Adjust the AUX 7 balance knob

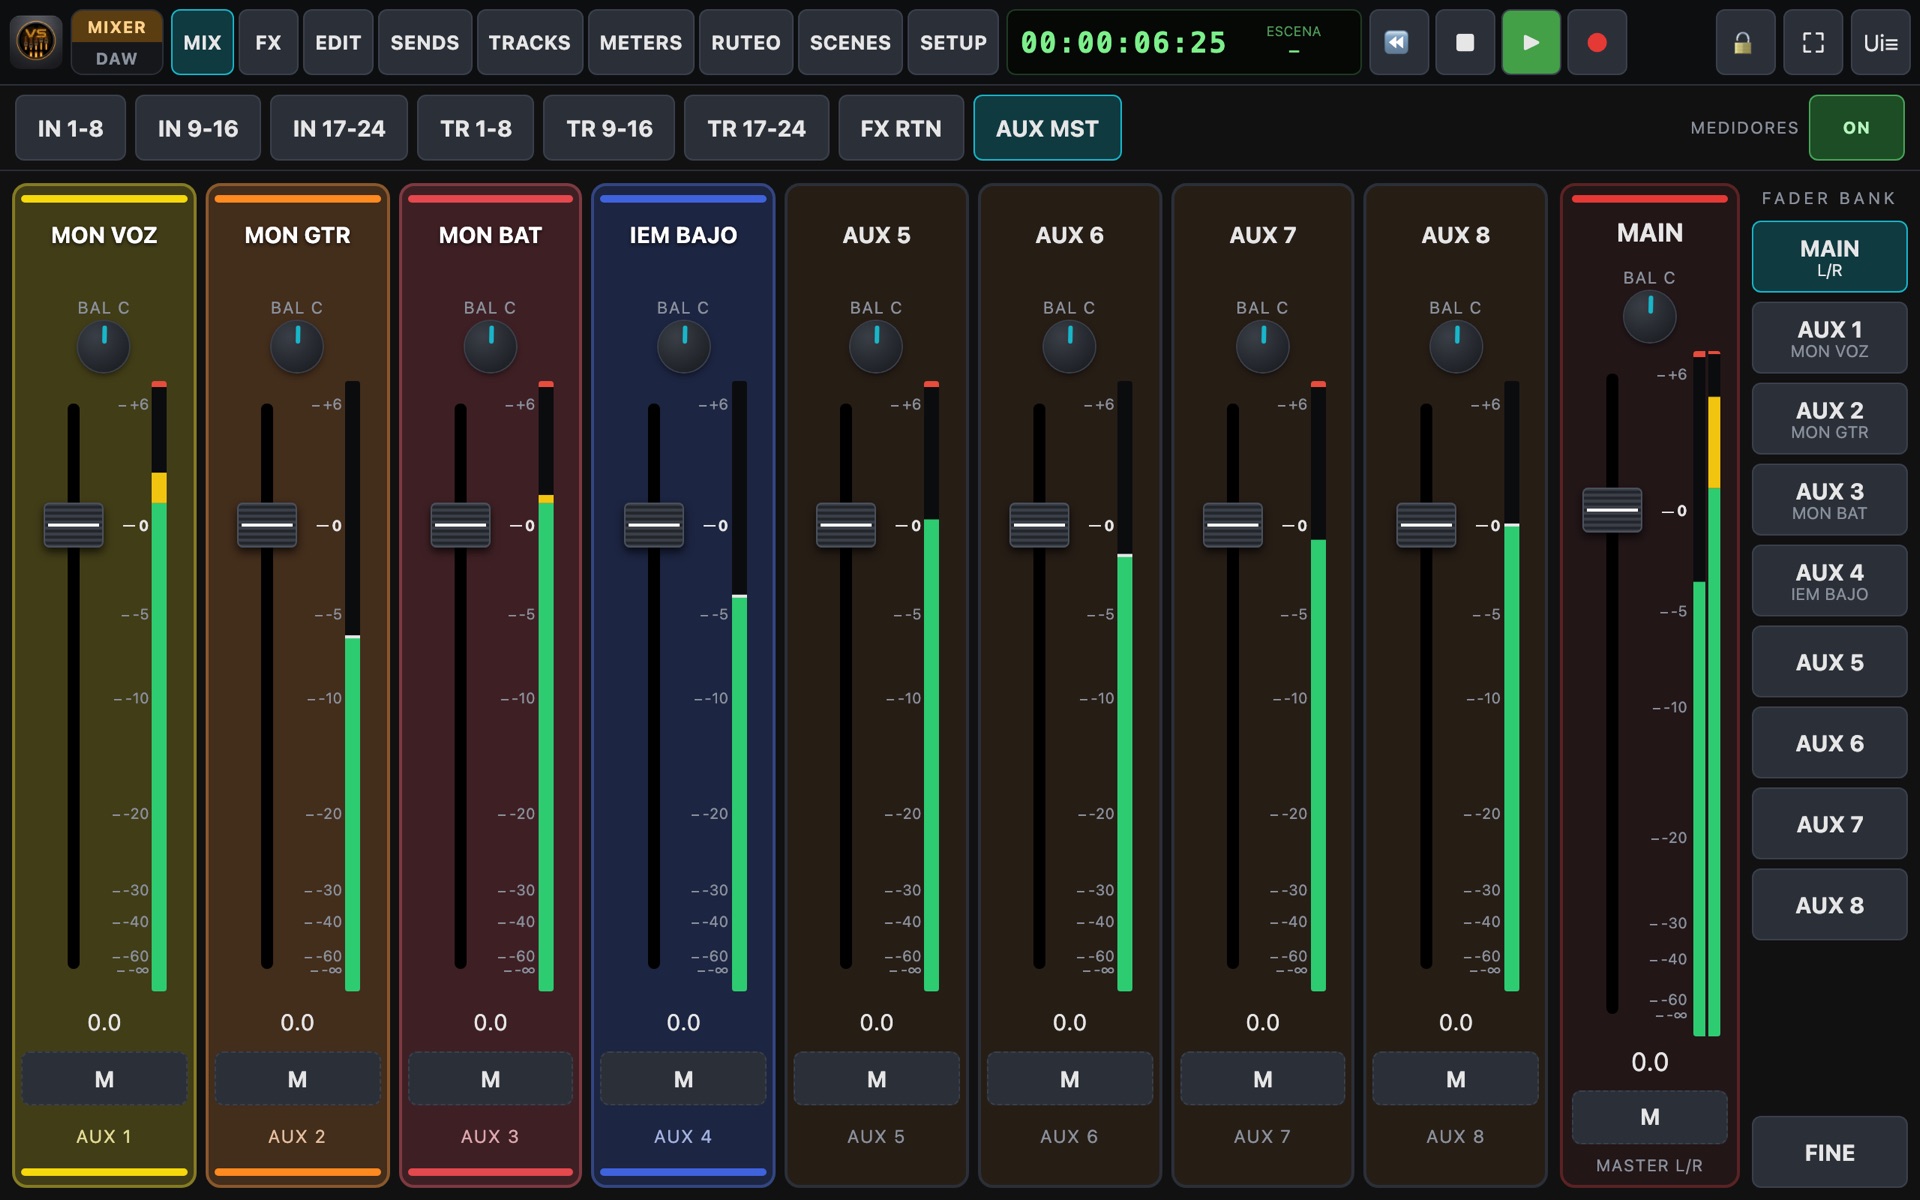(x=1263, y=347)
